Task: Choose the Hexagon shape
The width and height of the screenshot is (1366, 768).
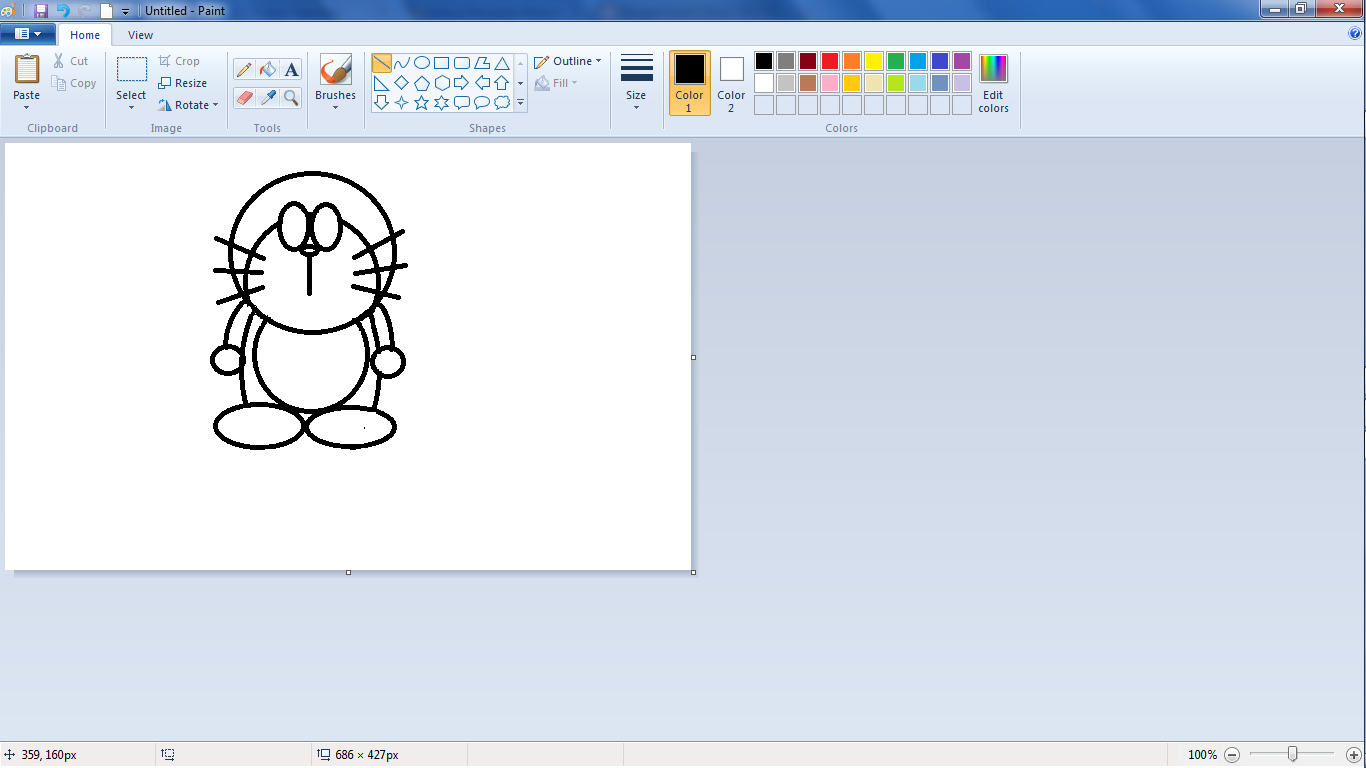Action: pyautogui.click(x=442, y=83)
